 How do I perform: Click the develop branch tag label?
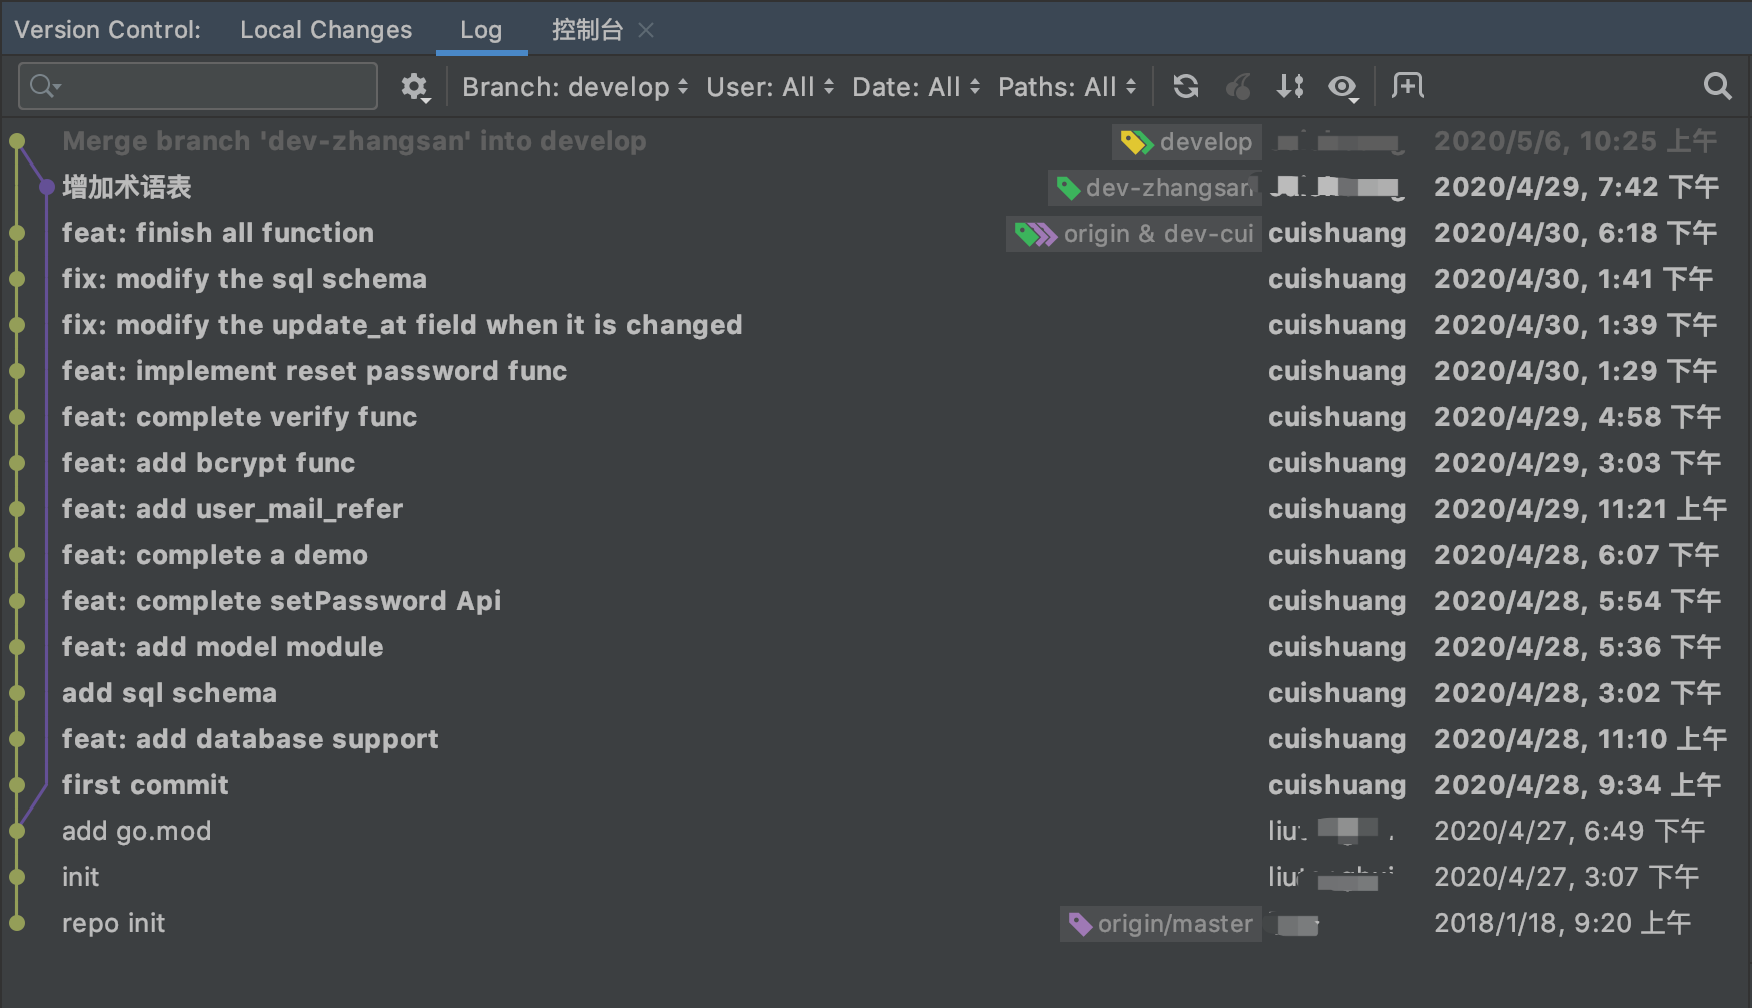pos(1187,142)
